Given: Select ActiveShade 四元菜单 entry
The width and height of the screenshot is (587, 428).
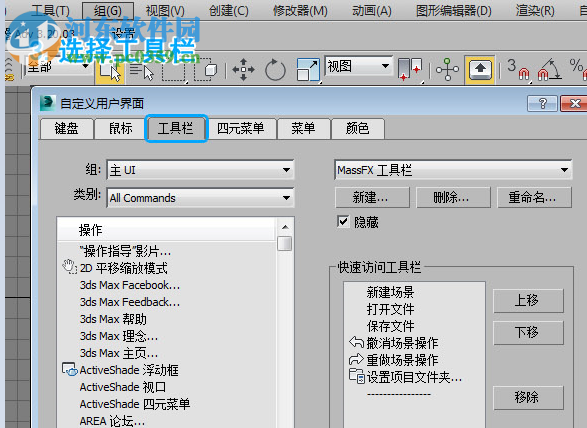Looking at the screenshot, I should [134, 404].
